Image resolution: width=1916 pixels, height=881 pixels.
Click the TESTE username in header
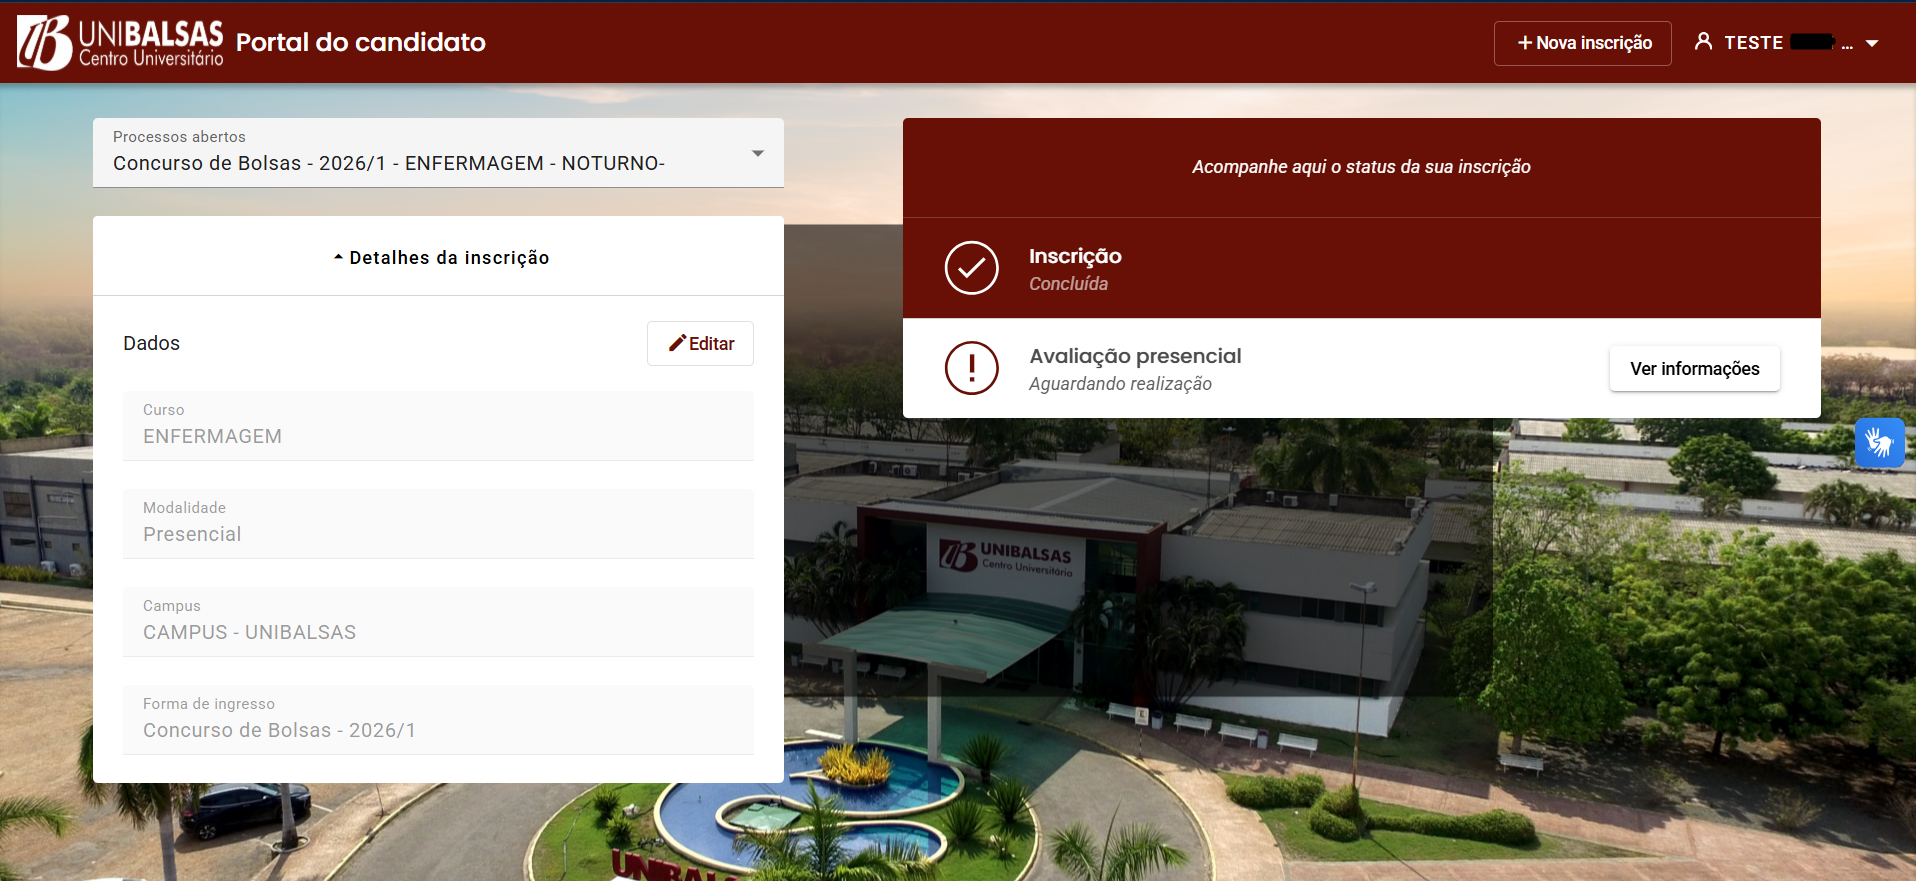(1753, 43)
